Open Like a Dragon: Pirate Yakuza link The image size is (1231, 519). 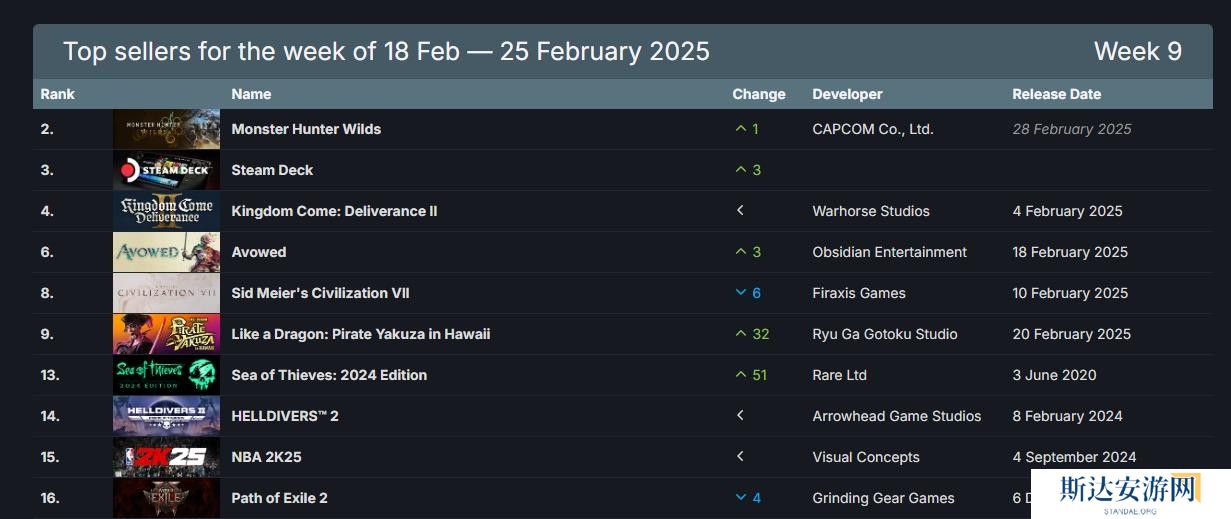coord(360,334)
